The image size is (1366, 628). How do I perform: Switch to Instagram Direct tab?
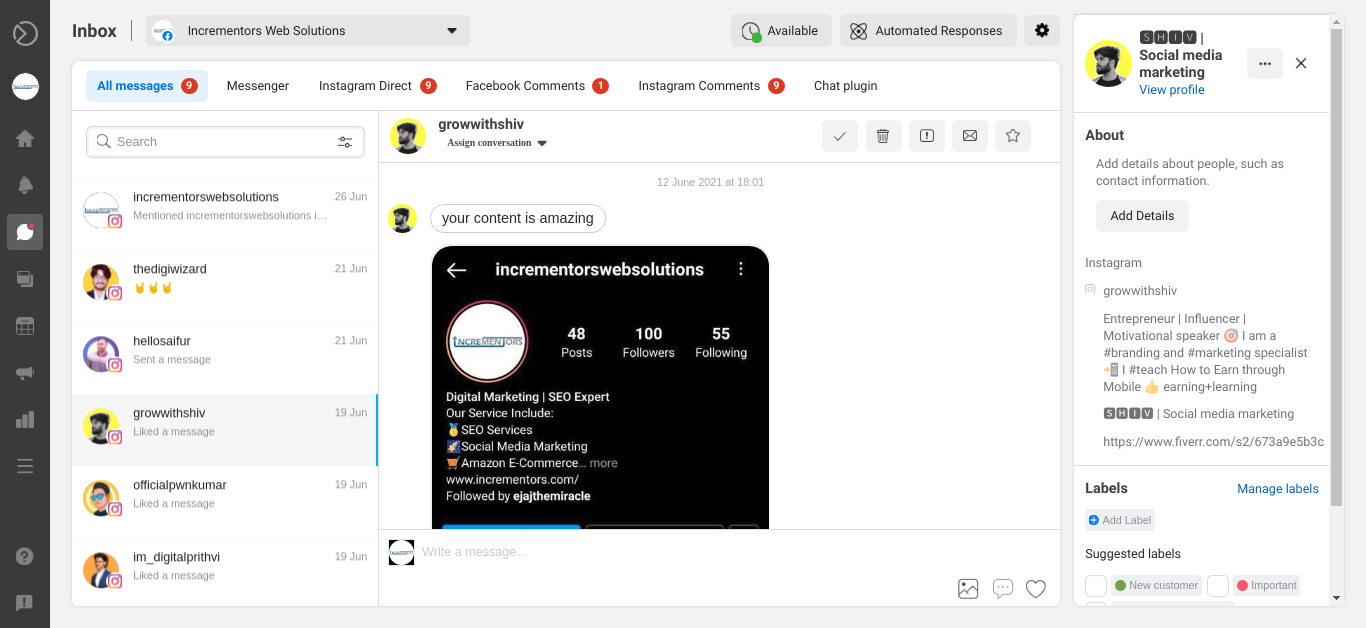pyautogui.click(x=377, y=86)
